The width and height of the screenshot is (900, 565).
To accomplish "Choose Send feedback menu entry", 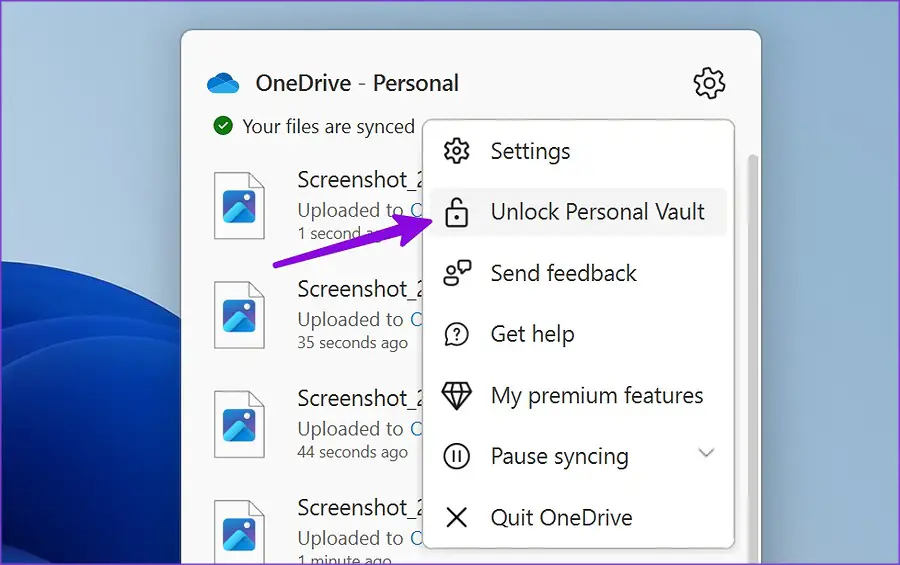I will pos(563,273).
